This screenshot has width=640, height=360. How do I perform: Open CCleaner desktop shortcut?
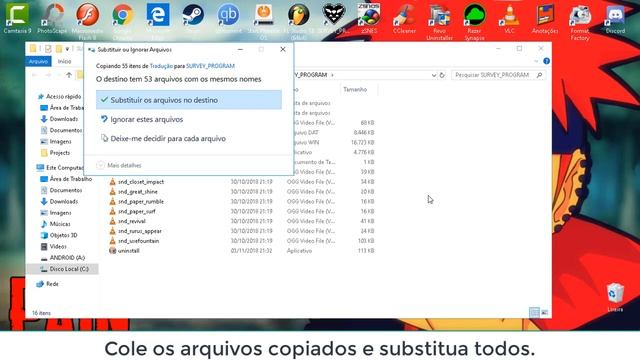404,18
